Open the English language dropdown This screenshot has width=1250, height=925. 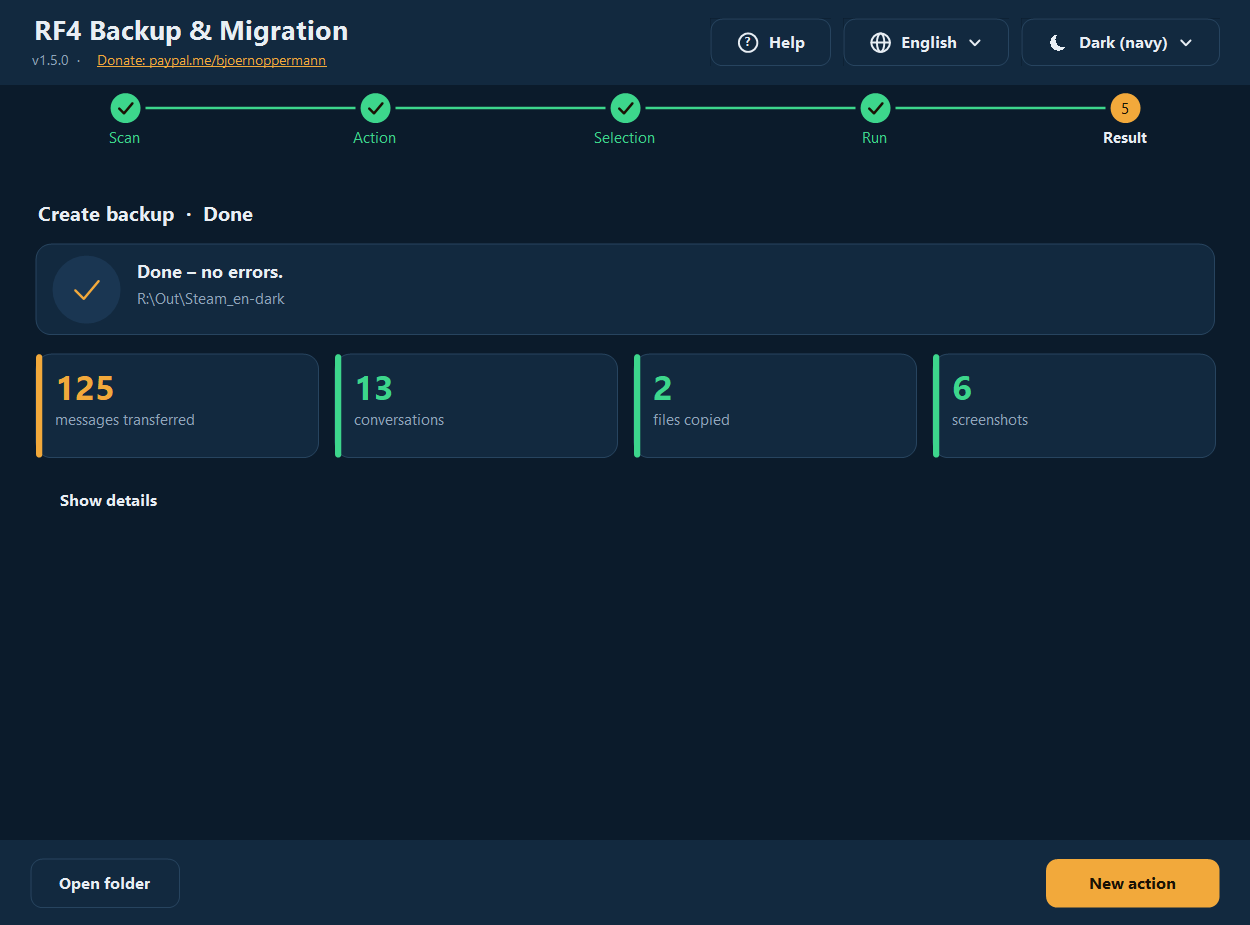(x=926, y=43)
